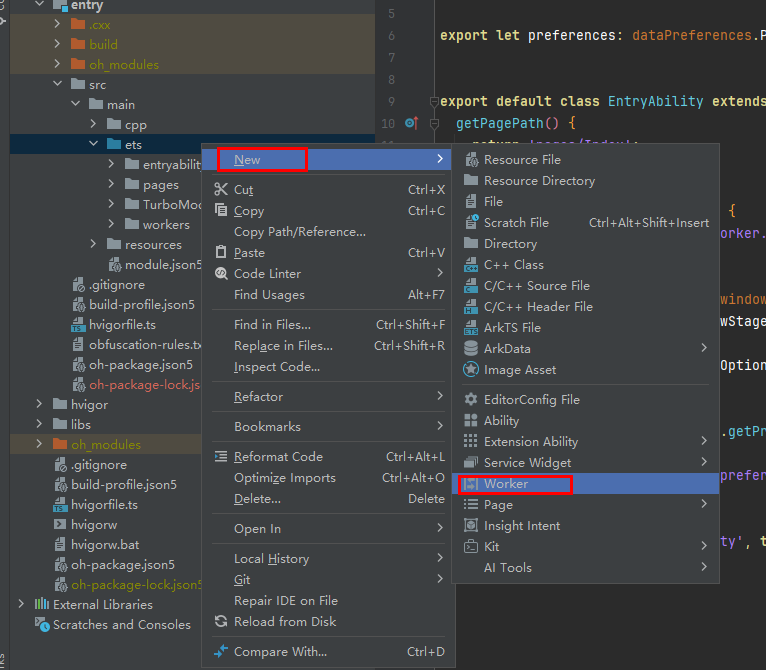Expand the cpp folder
The width and height of the screenshot is (766, 670).
93,124
